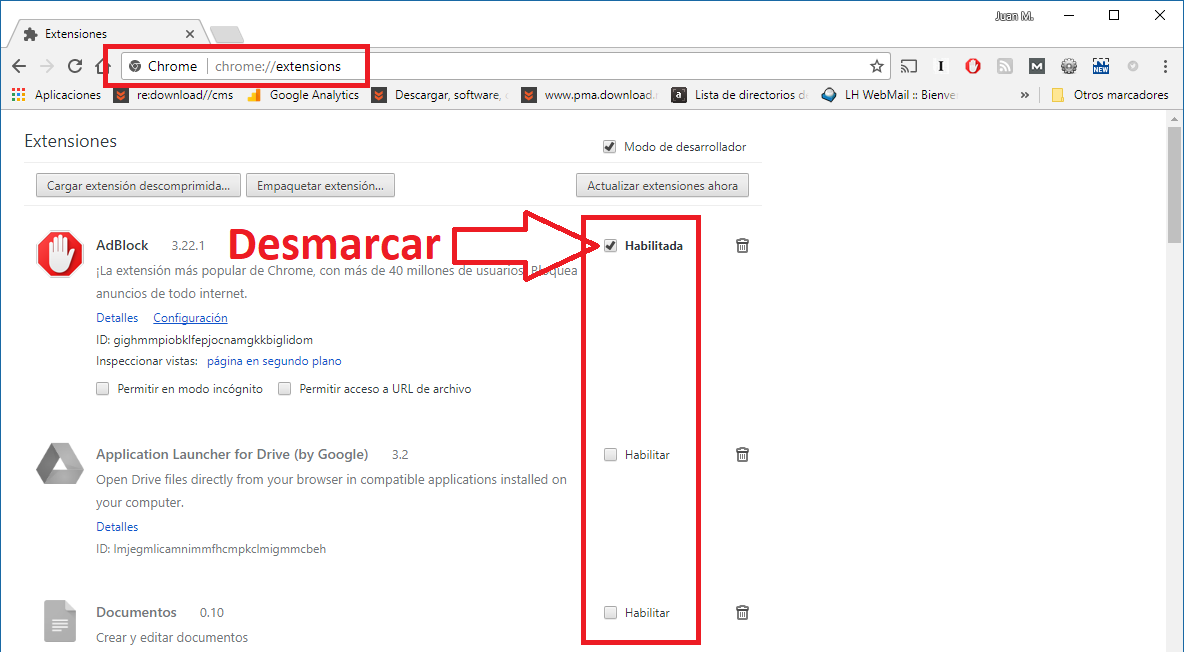Click the Cast toolbar icon
Image resolution: width=1184 pixels, height=652 pixels.
(909, 66)
